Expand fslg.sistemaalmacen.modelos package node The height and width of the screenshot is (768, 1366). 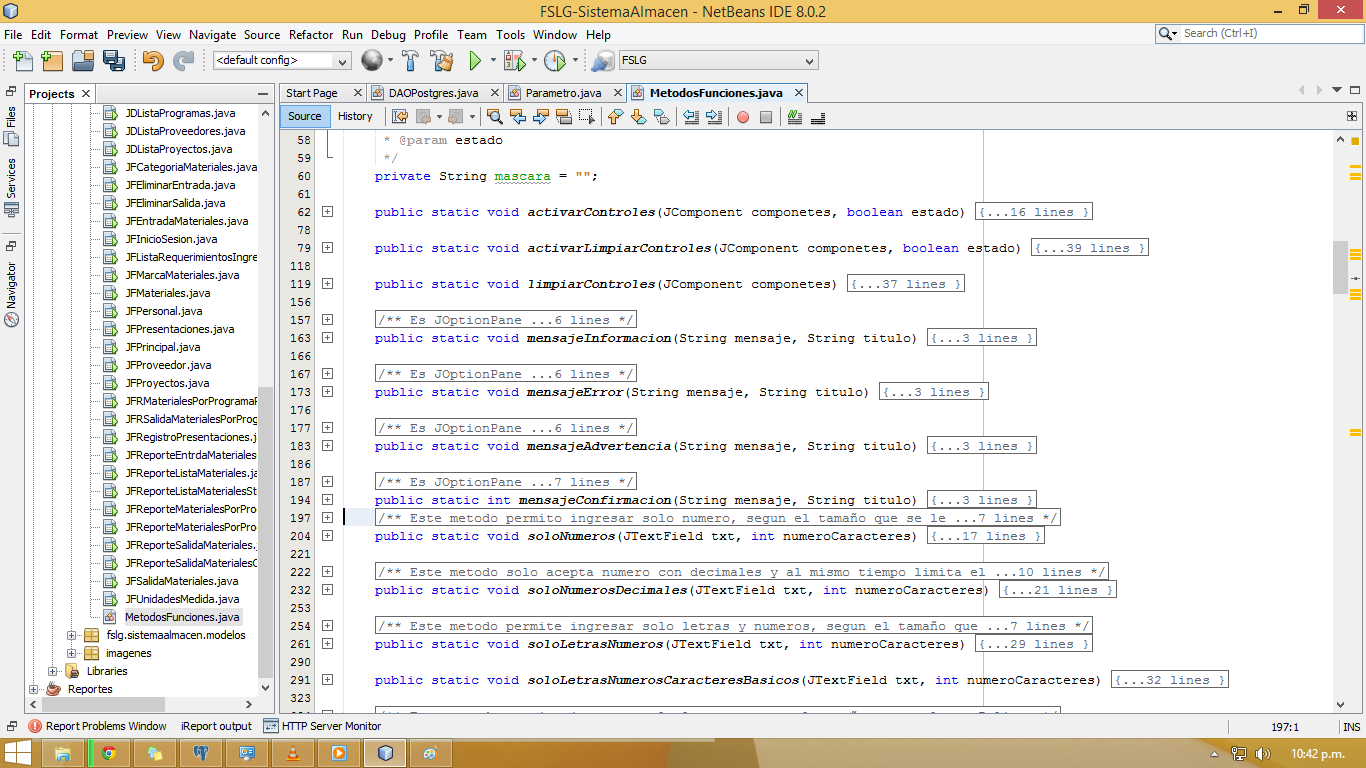pos(72,635)
